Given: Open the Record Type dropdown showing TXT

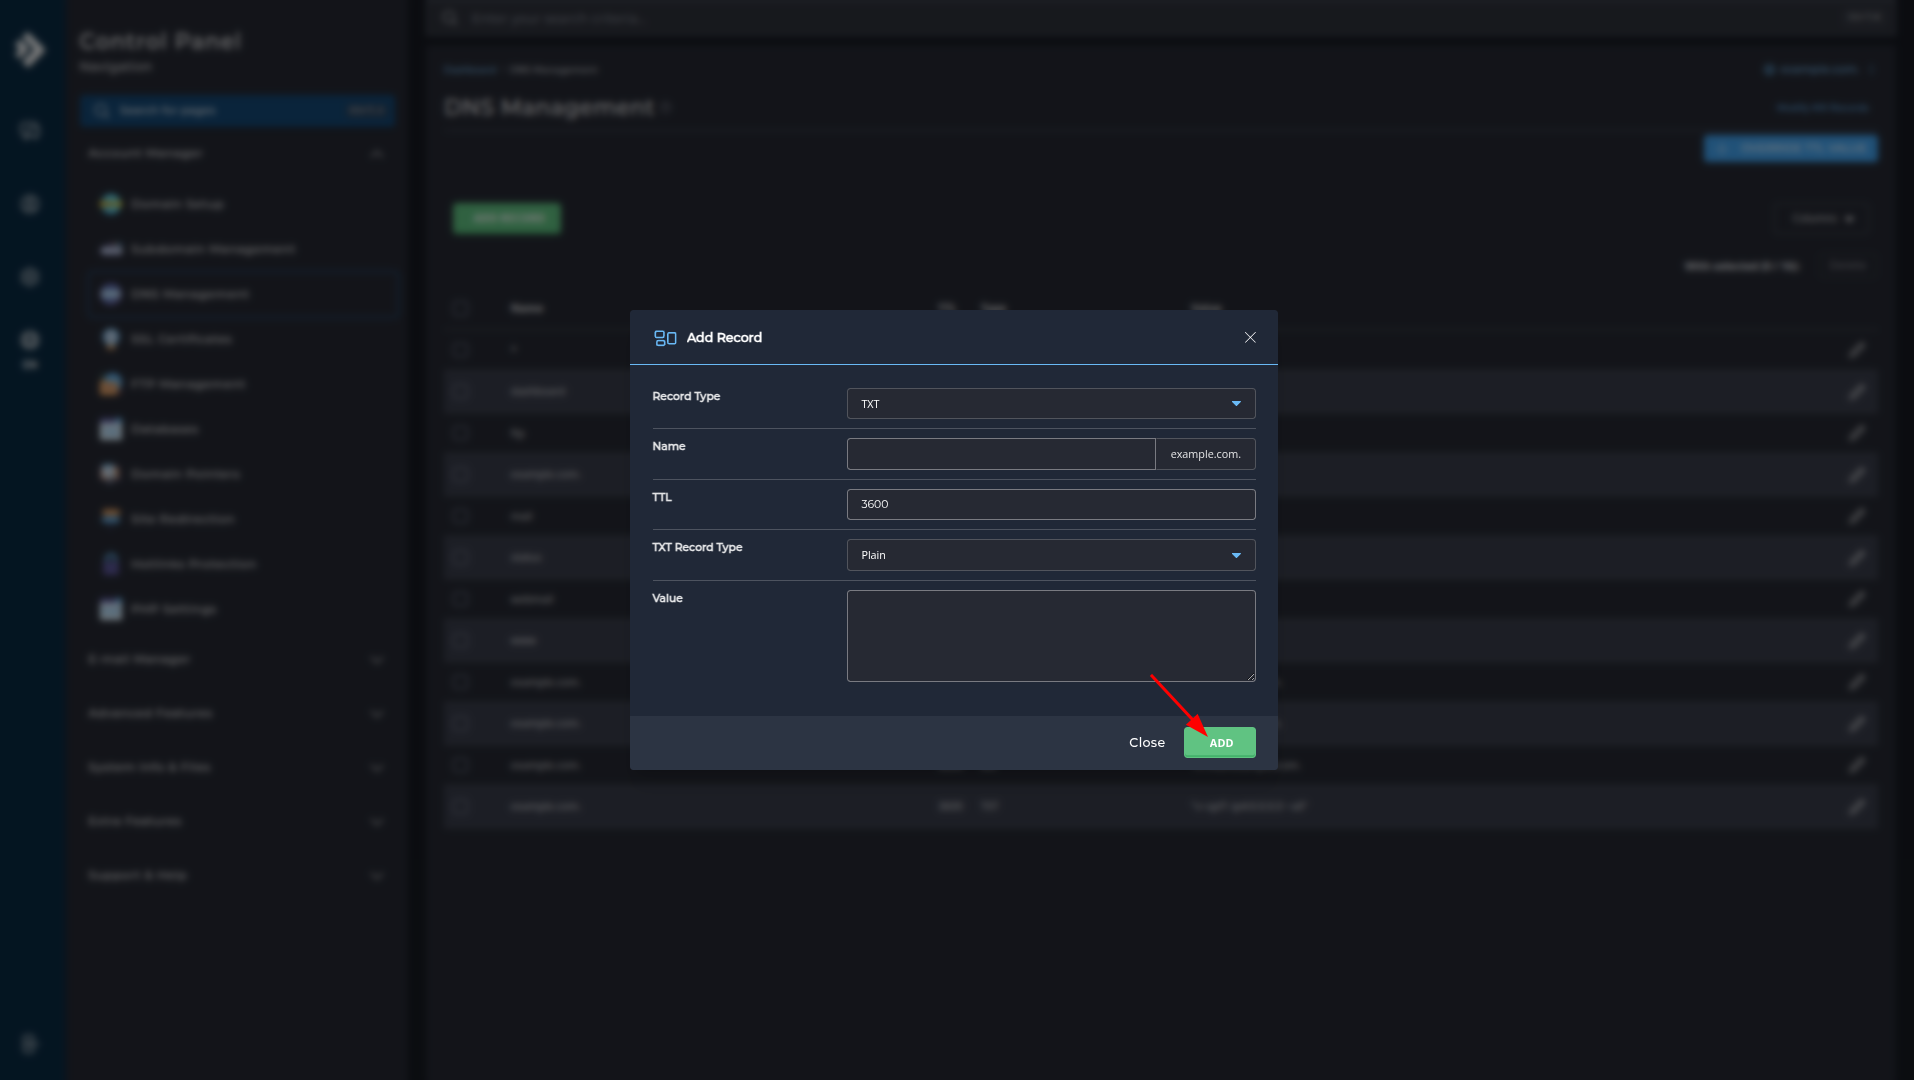Looking at the screenshot, I should click(1050, 403).
